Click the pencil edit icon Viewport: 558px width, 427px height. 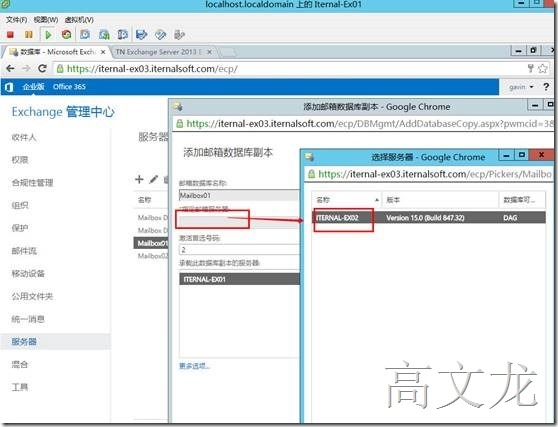(x=154, y=179)
